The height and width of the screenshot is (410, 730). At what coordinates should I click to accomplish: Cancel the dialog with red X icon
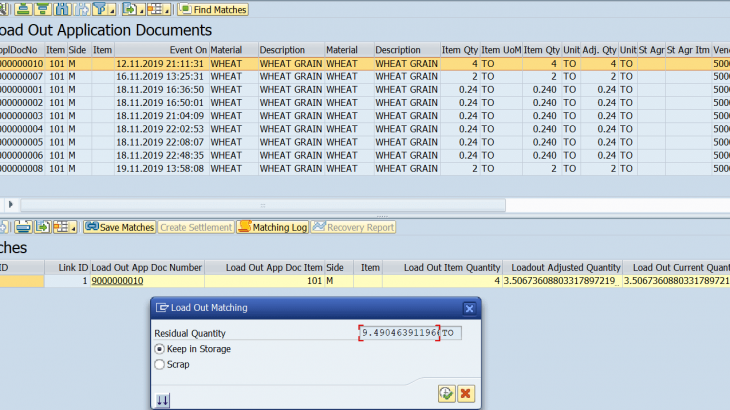[466, 394]
